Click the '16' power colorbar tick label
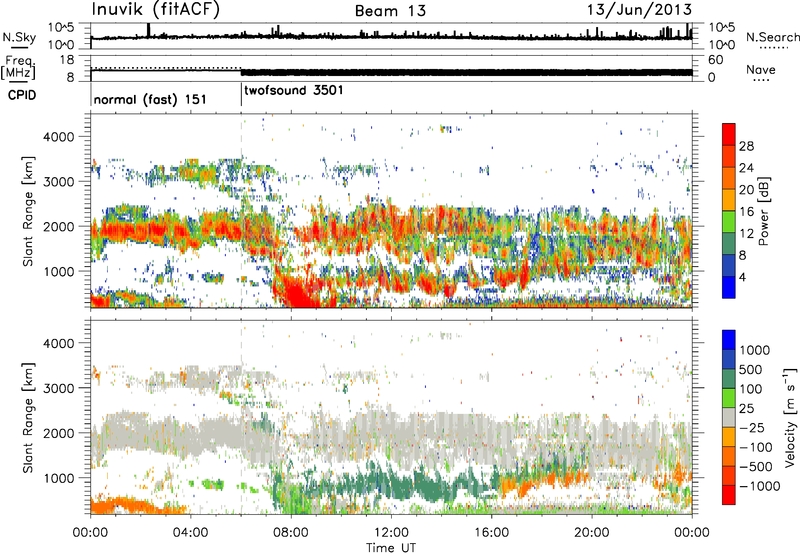This screenshot has height=554, width=800. pyautogui.click(x=746, y=212)
